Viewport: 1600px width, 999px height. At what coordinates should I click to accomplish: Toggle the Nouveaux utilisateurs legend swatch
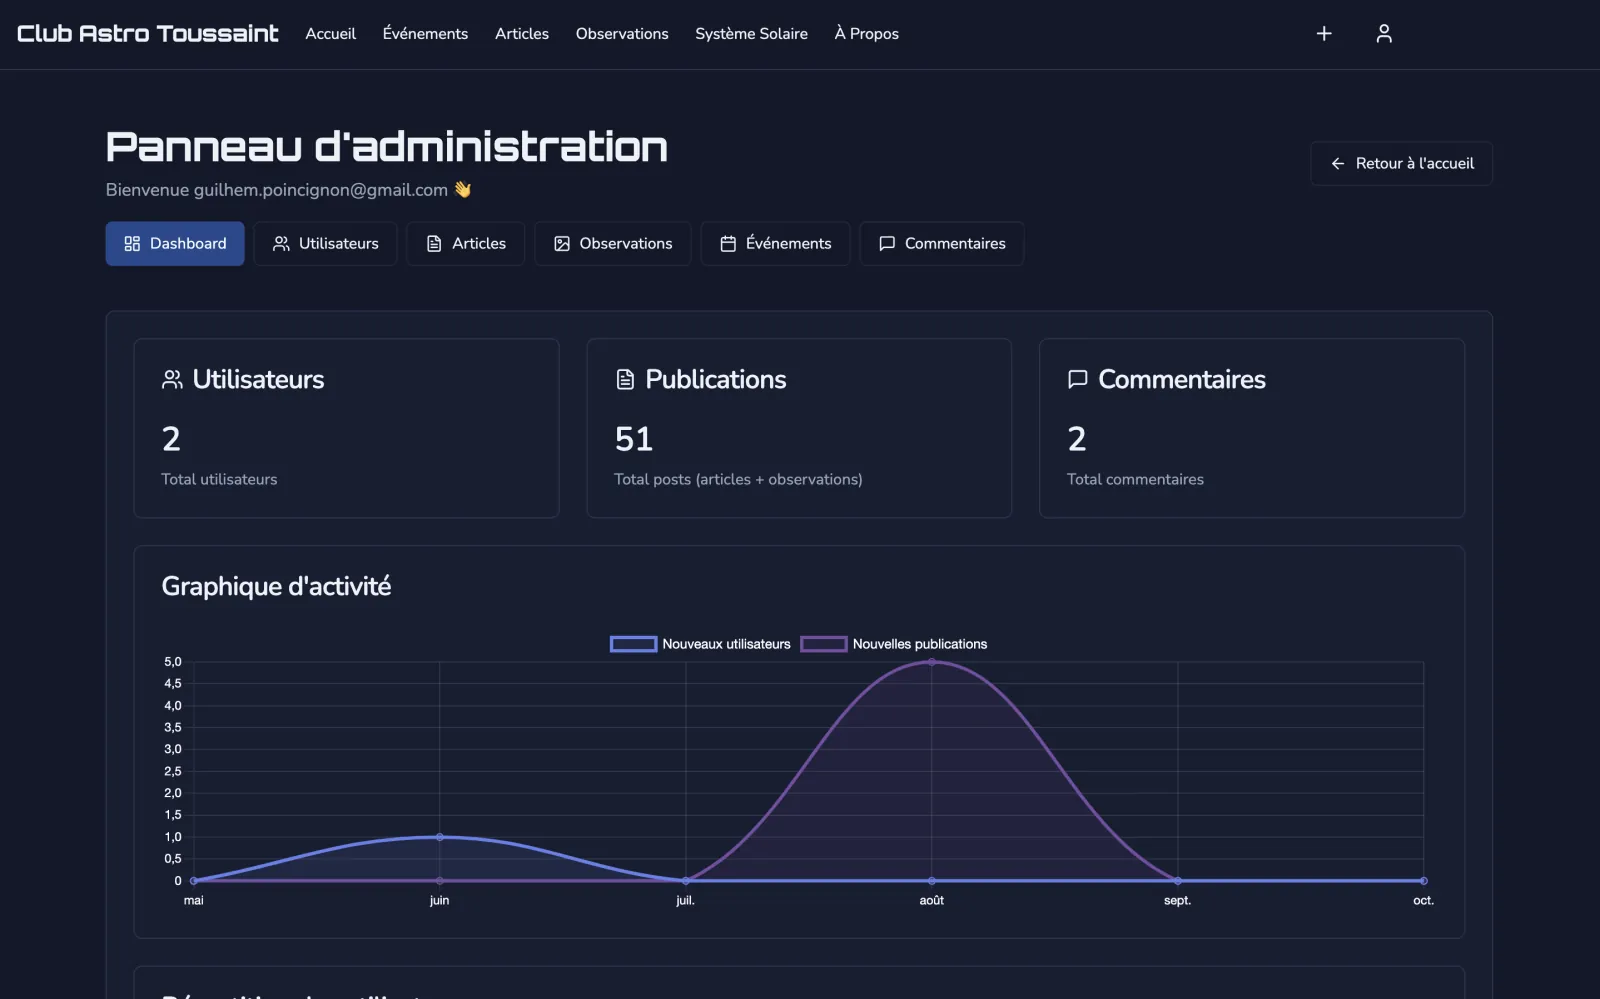633,645
